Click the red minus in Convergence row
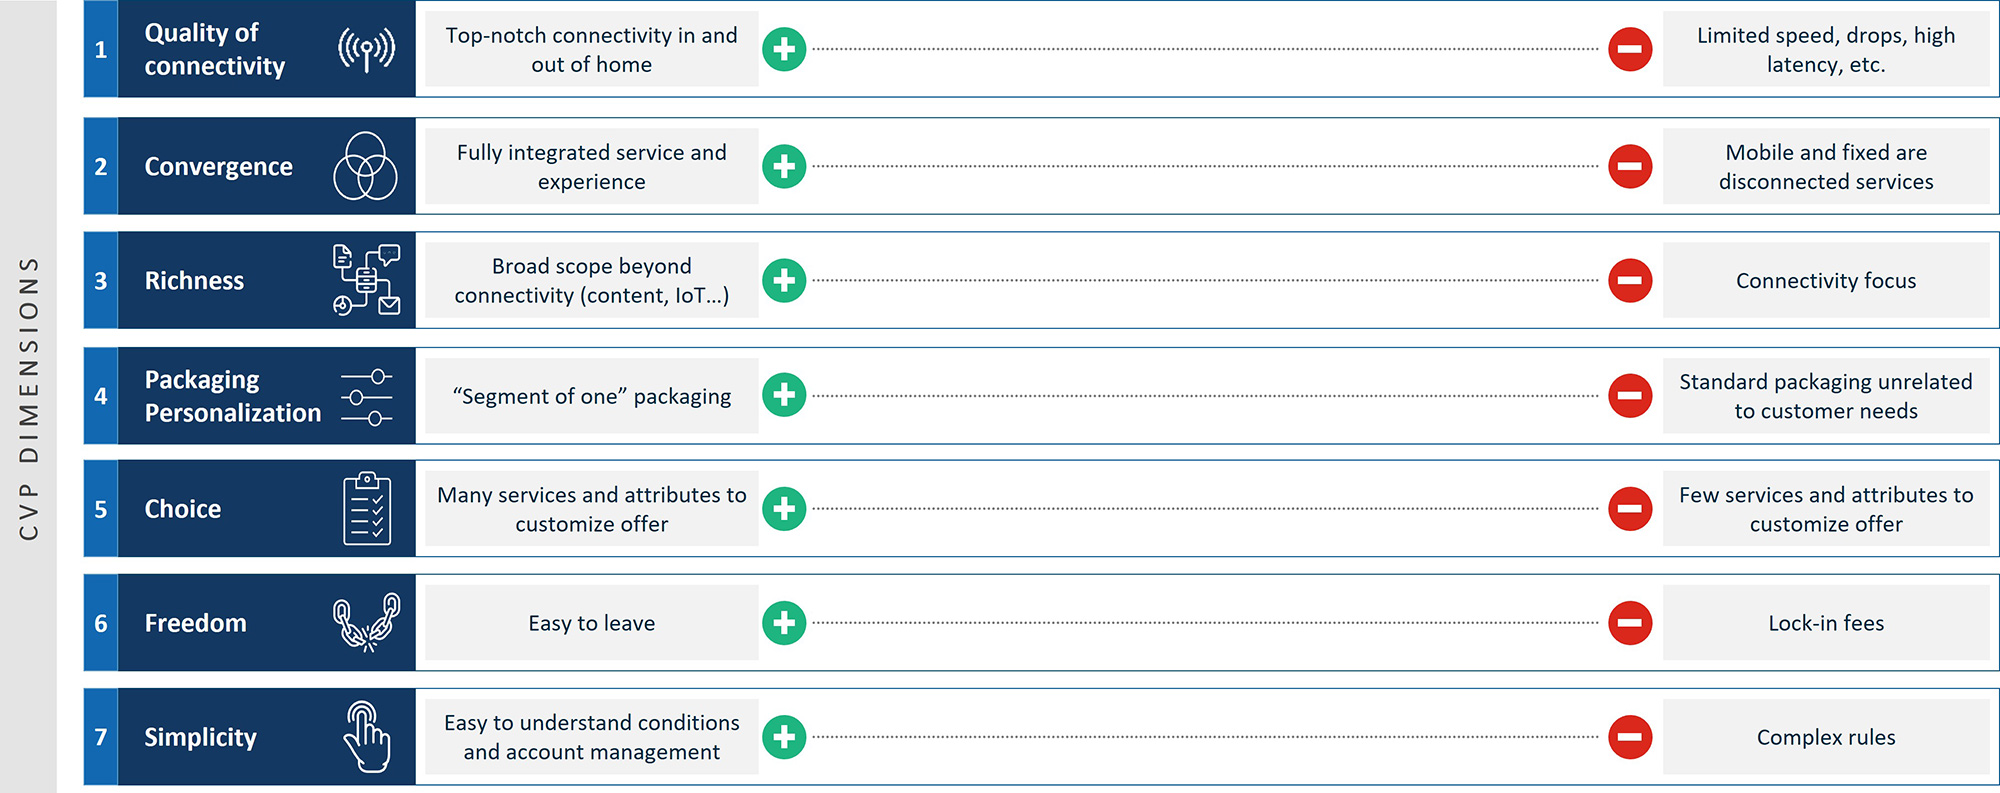 [x=1630, y=166]
